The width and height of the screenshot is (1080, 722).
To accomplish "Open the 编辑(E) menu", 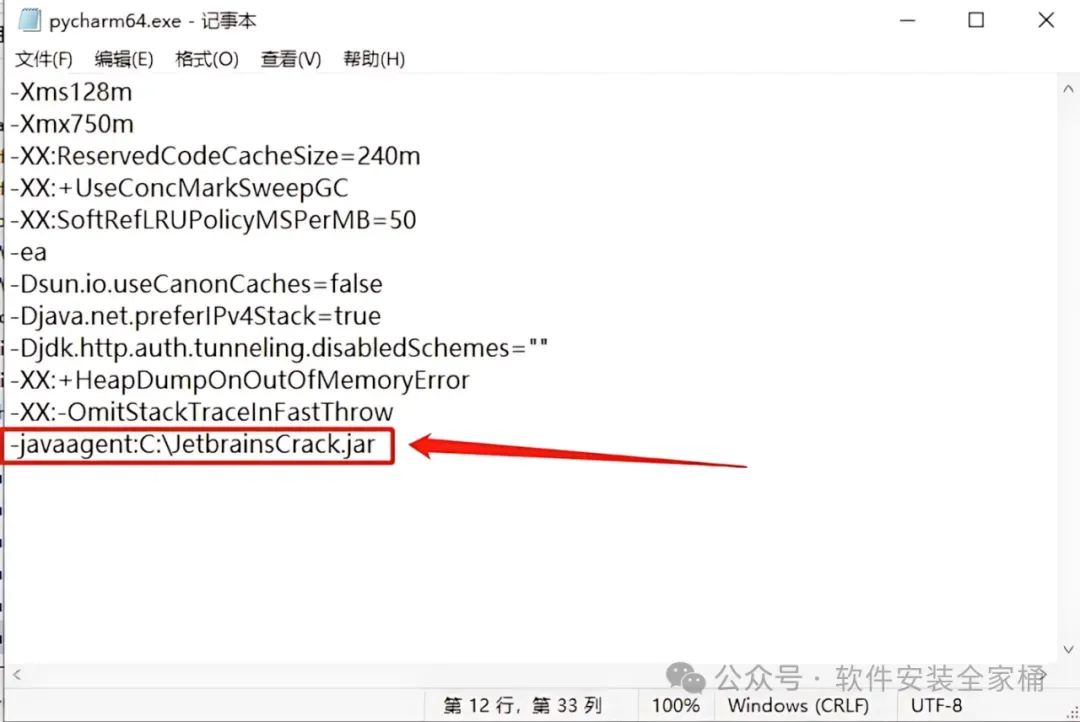I will 124,59.
